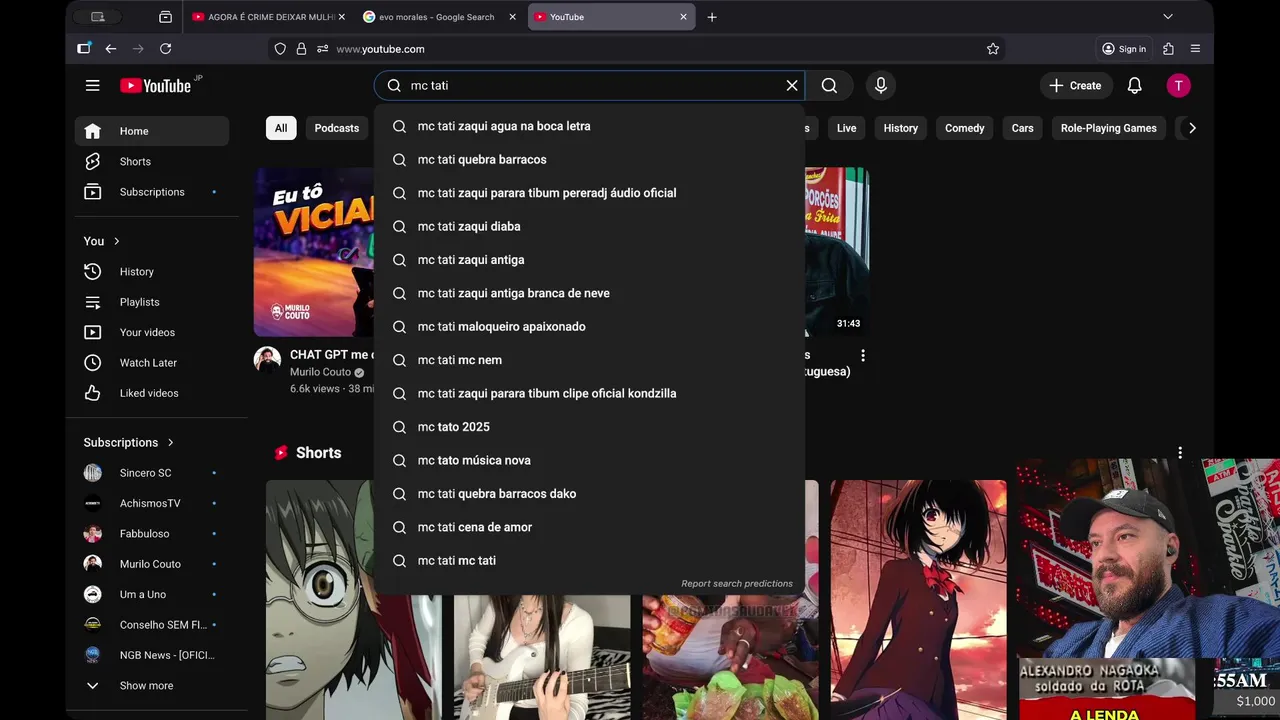Open Shorts in the sidebar

tap(151, 161)
